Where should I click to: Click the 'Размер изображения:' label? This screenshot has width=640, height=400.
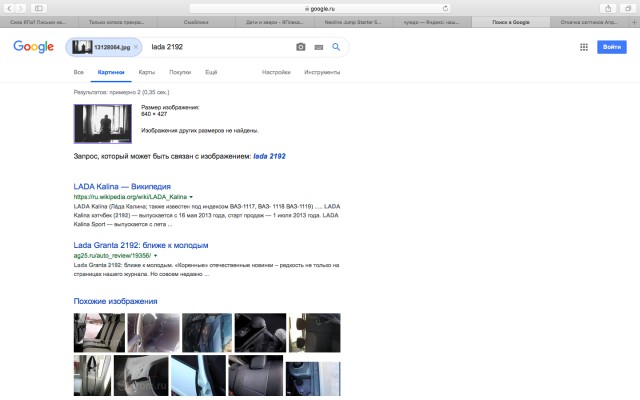click(170, 107)
